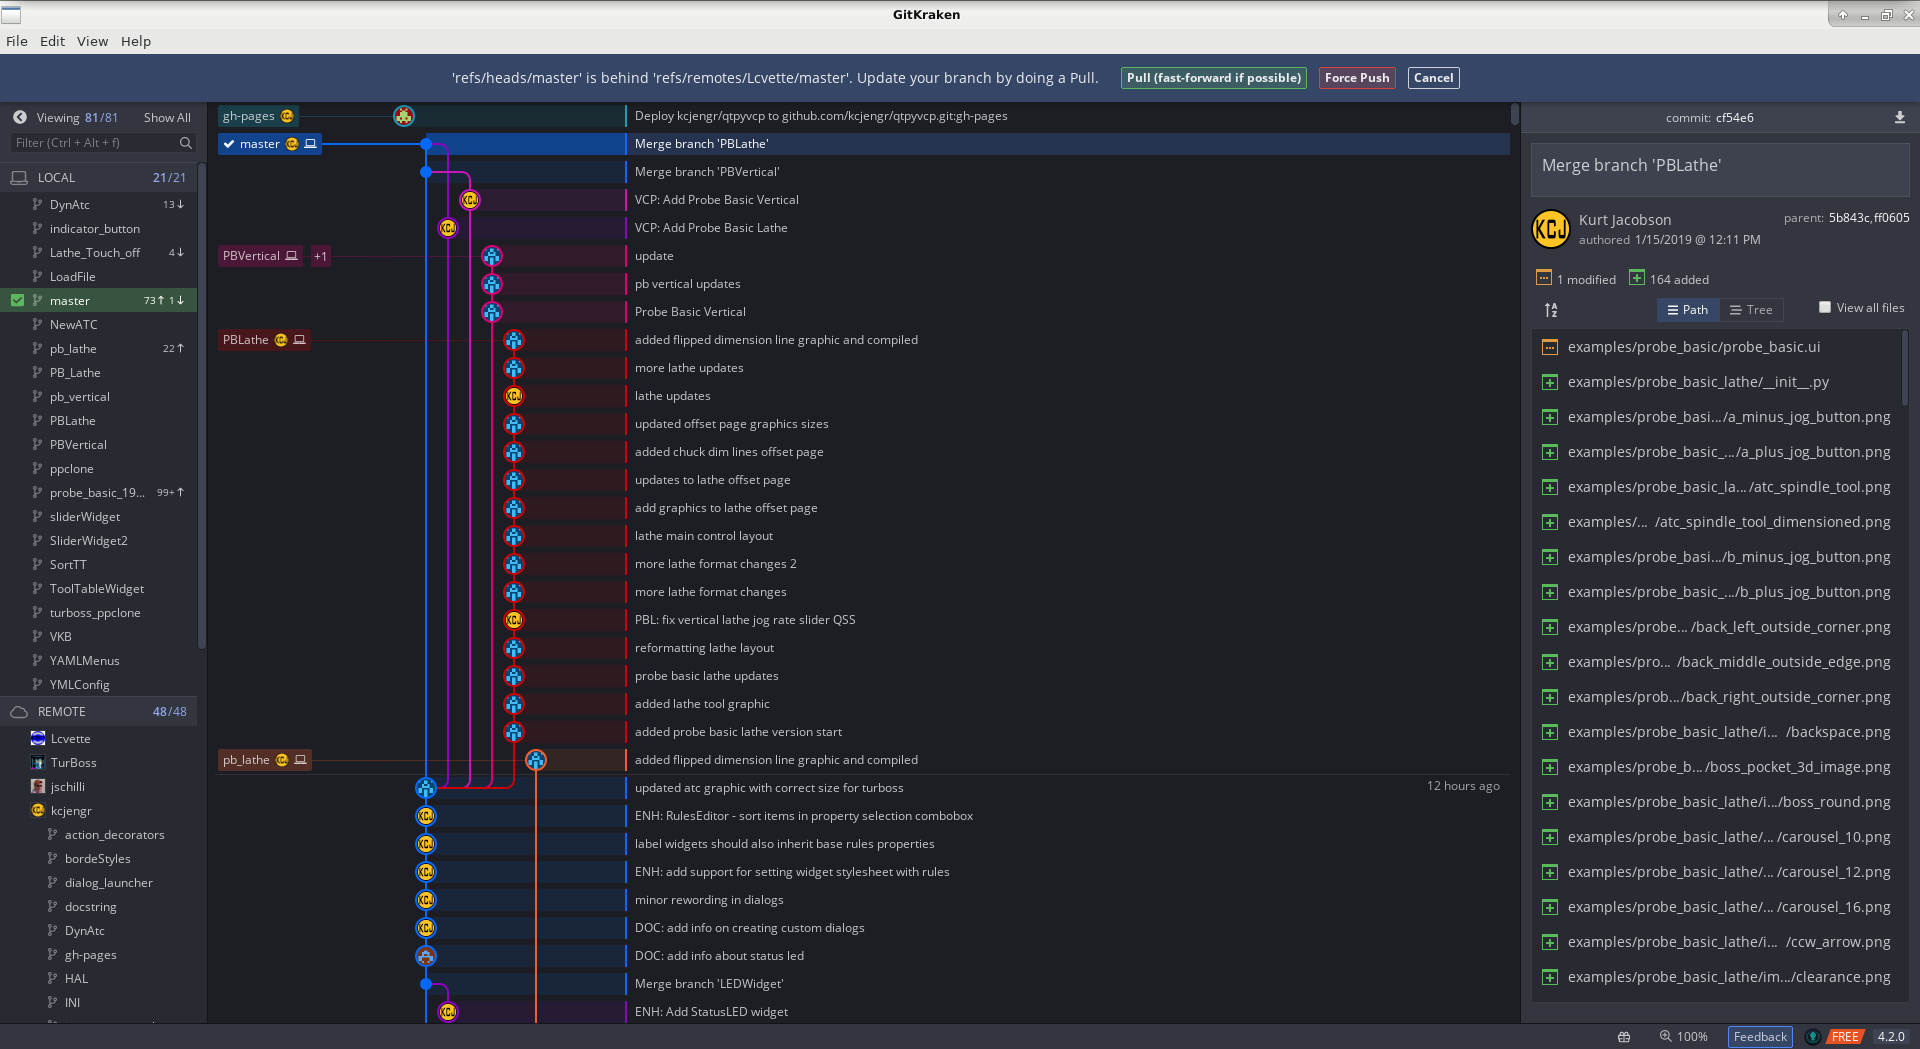The width and height of the screenshot is (1920, 1049).
Task: Expand the +1 label next to PBVertical
Action: coord(321,256)
